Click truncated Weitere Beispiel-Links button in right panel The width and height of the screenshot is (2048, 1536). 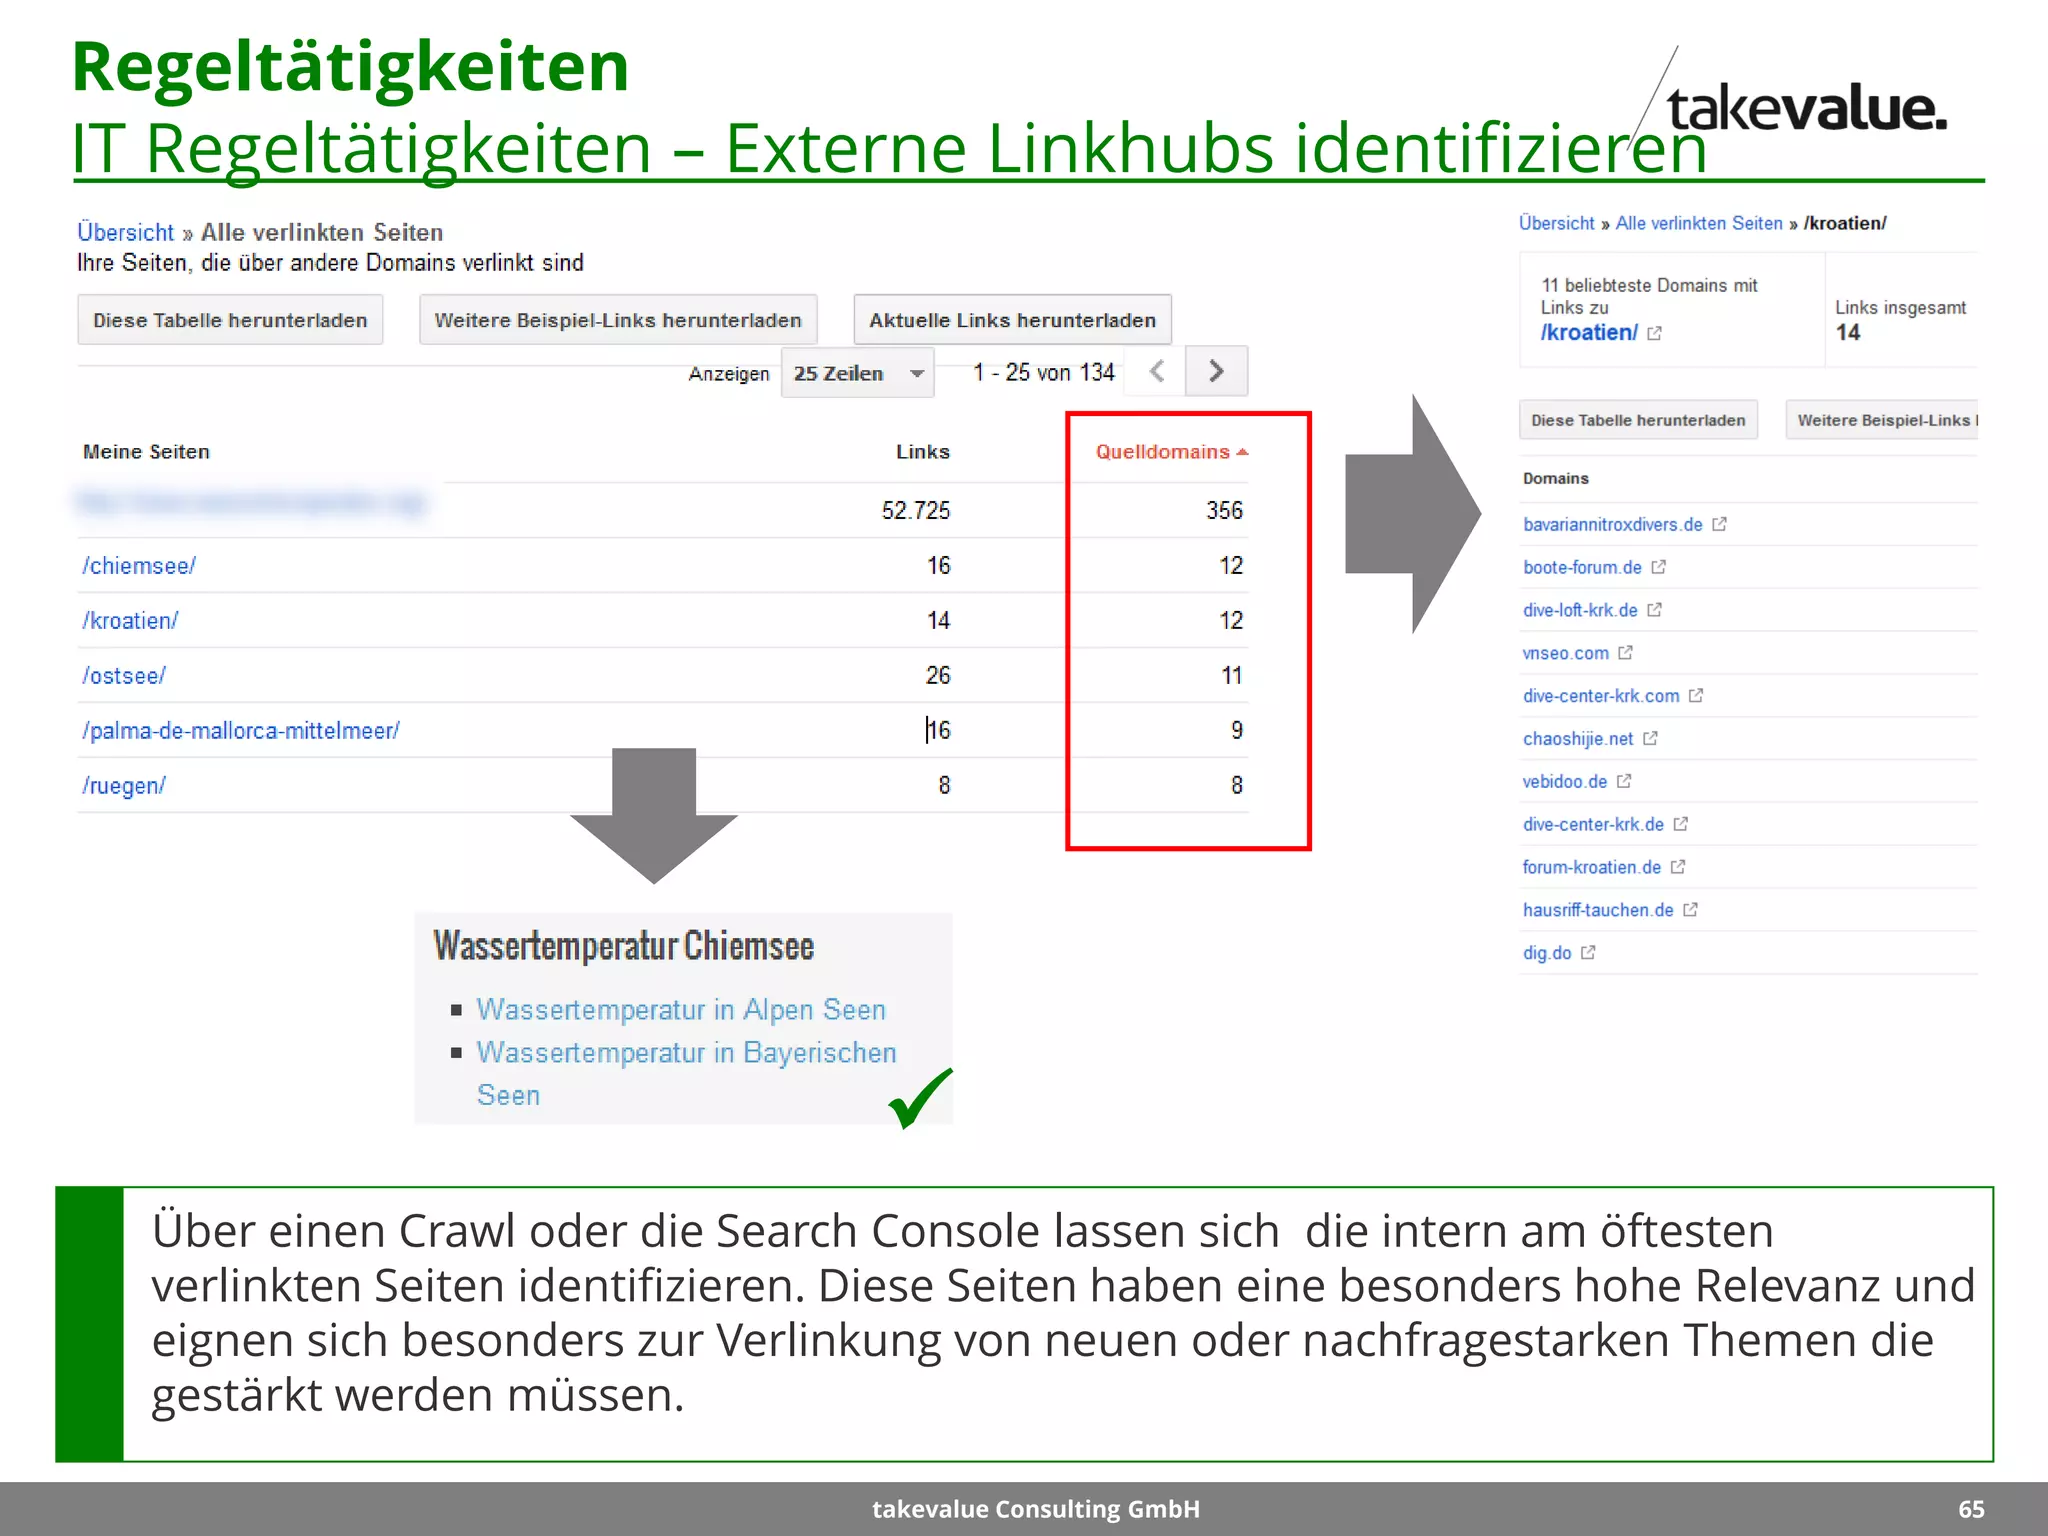click(1883, 420)
